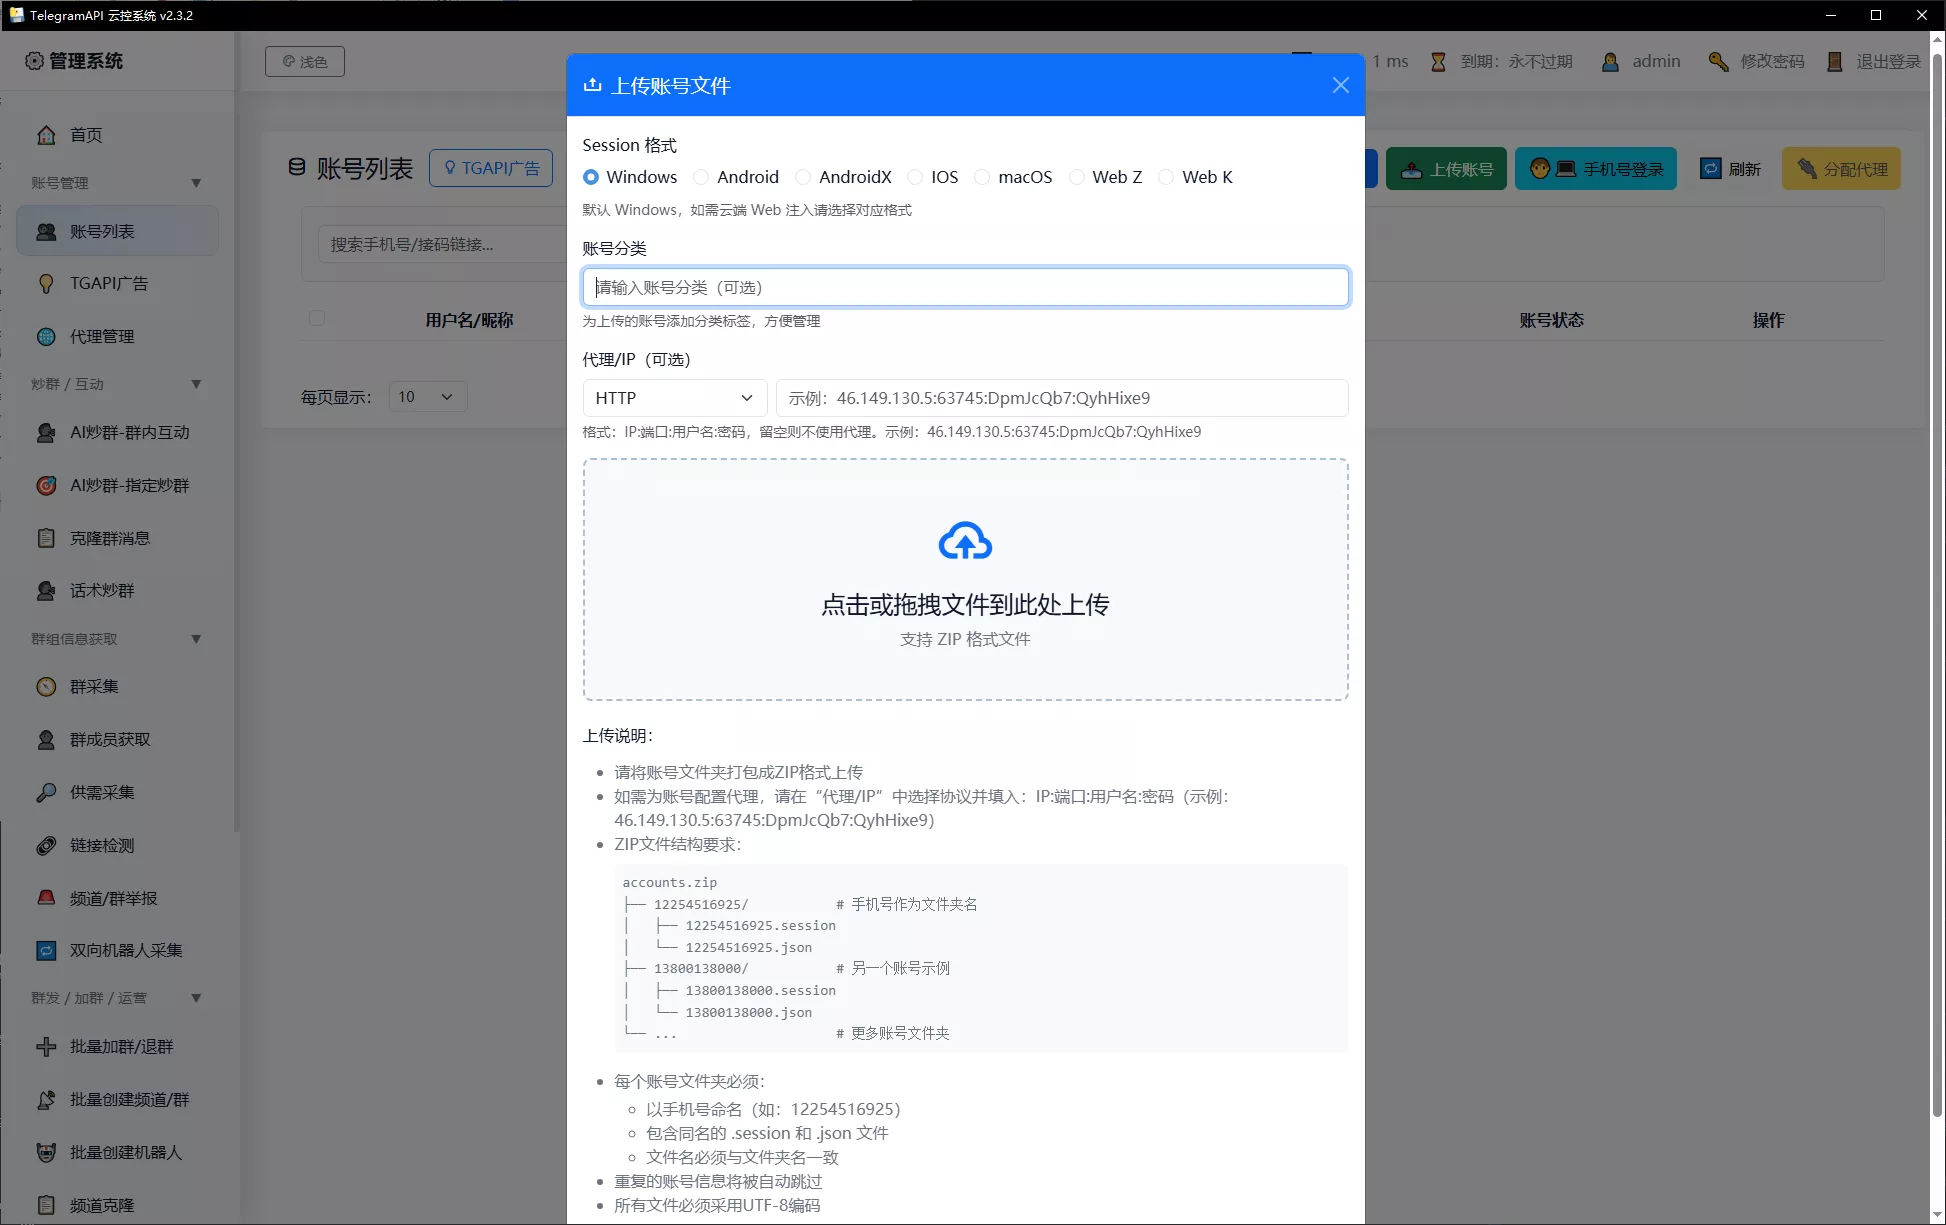Click the green 上传账号 button
Screen dimensions: 1946x1225
(1446, 169)
